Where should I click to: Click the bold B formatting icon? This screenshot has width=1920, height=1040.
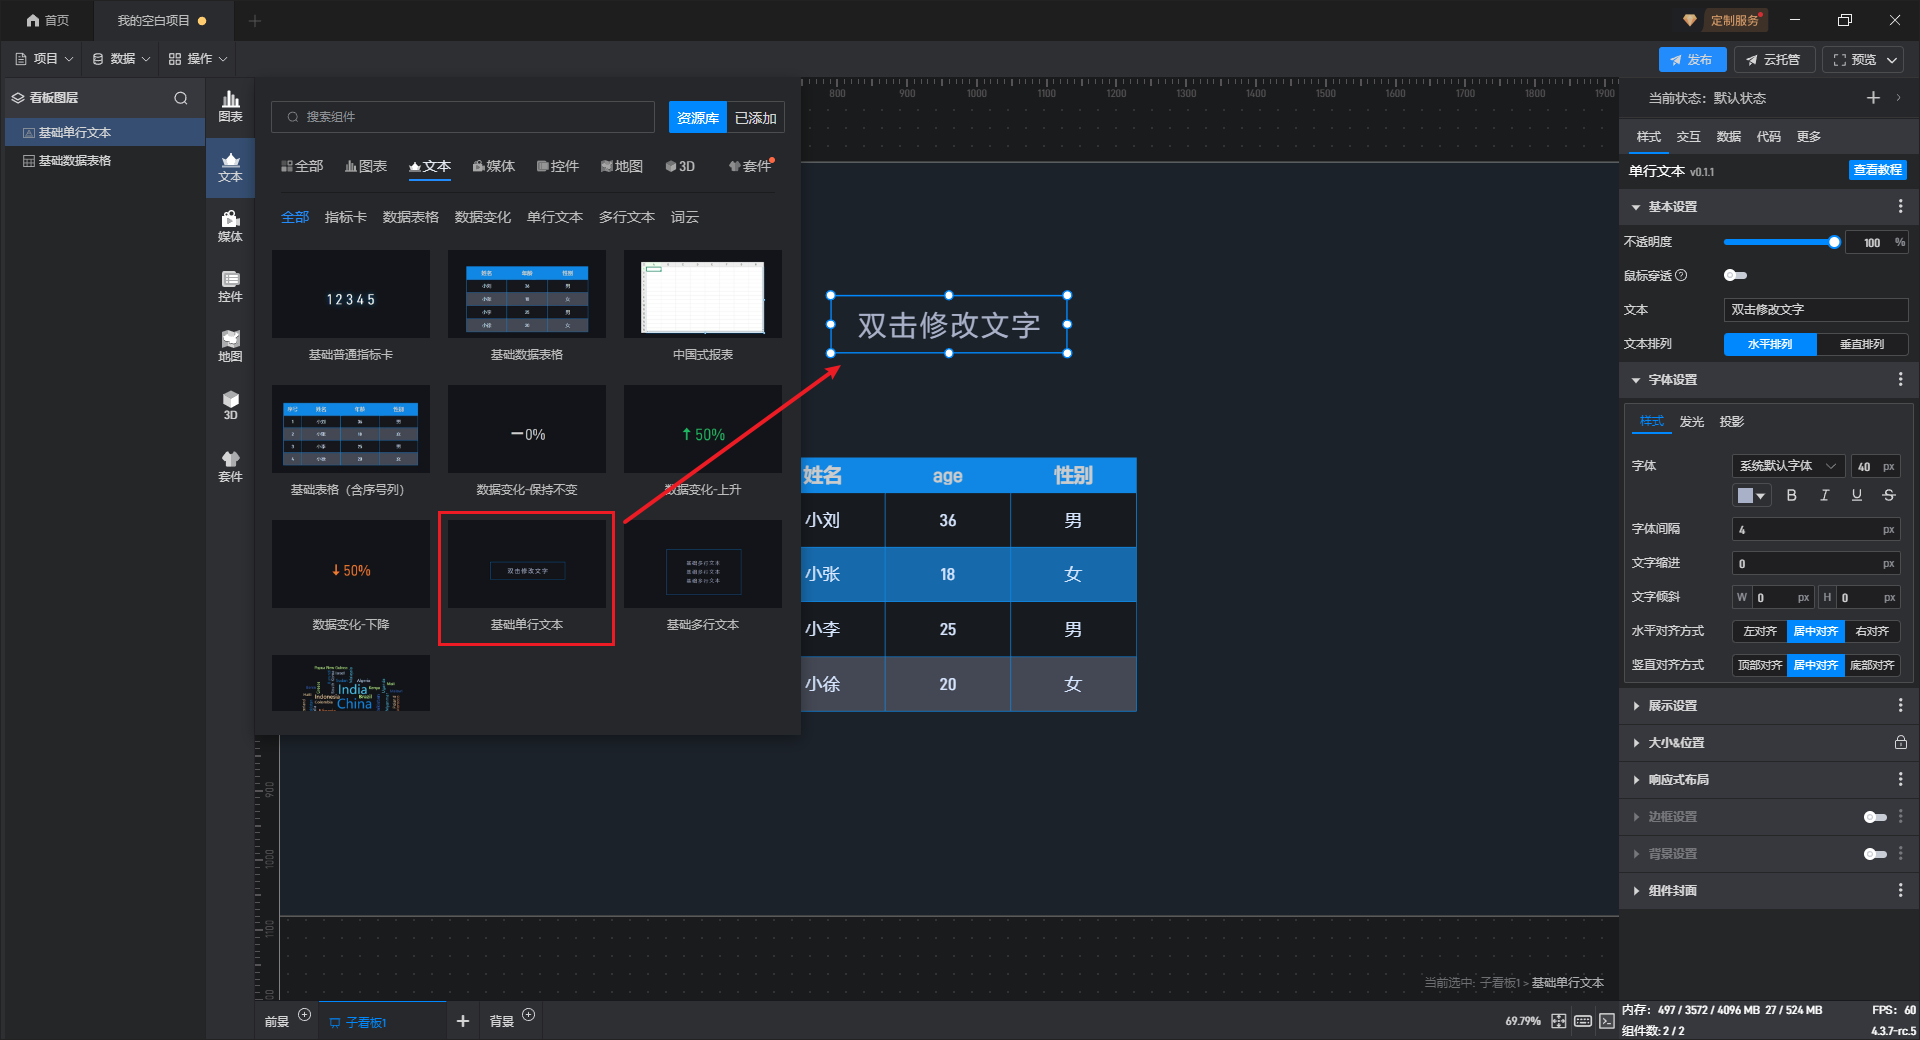pyautogui.click(x=1791, y=495)
